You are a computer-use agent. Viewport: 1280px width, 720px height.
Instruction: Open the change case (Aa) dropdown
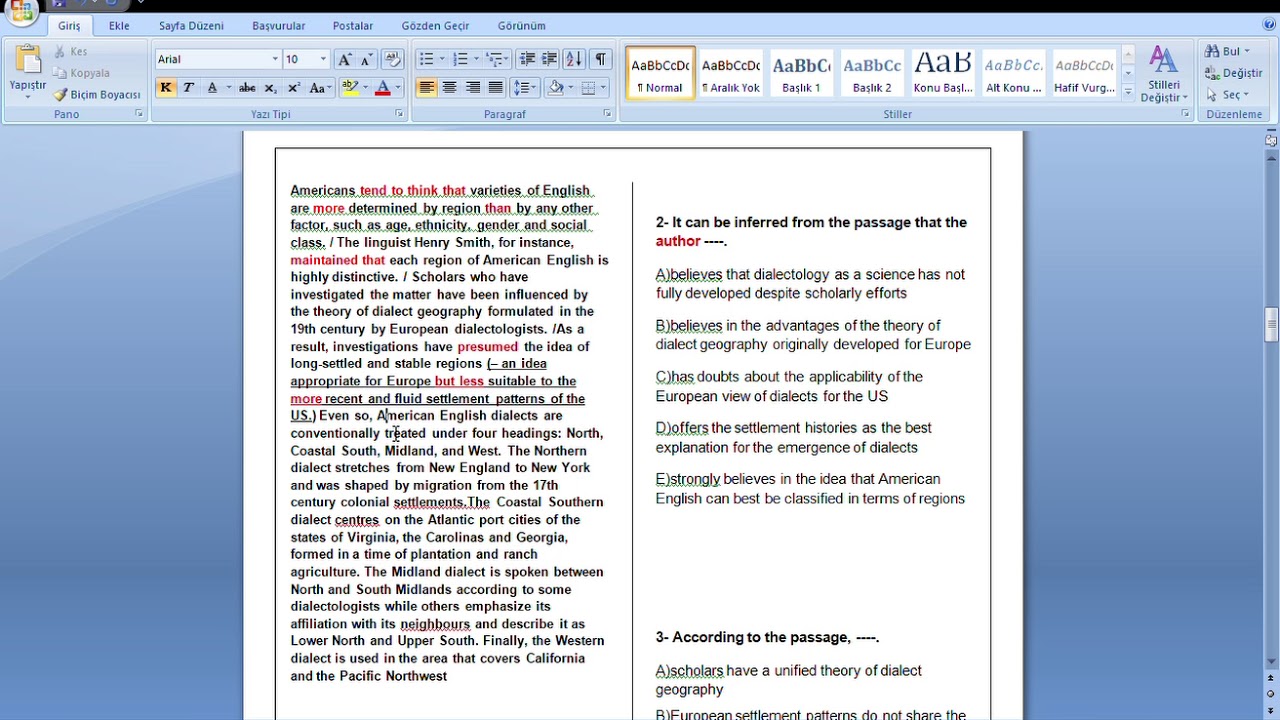[x=320, y=88]
